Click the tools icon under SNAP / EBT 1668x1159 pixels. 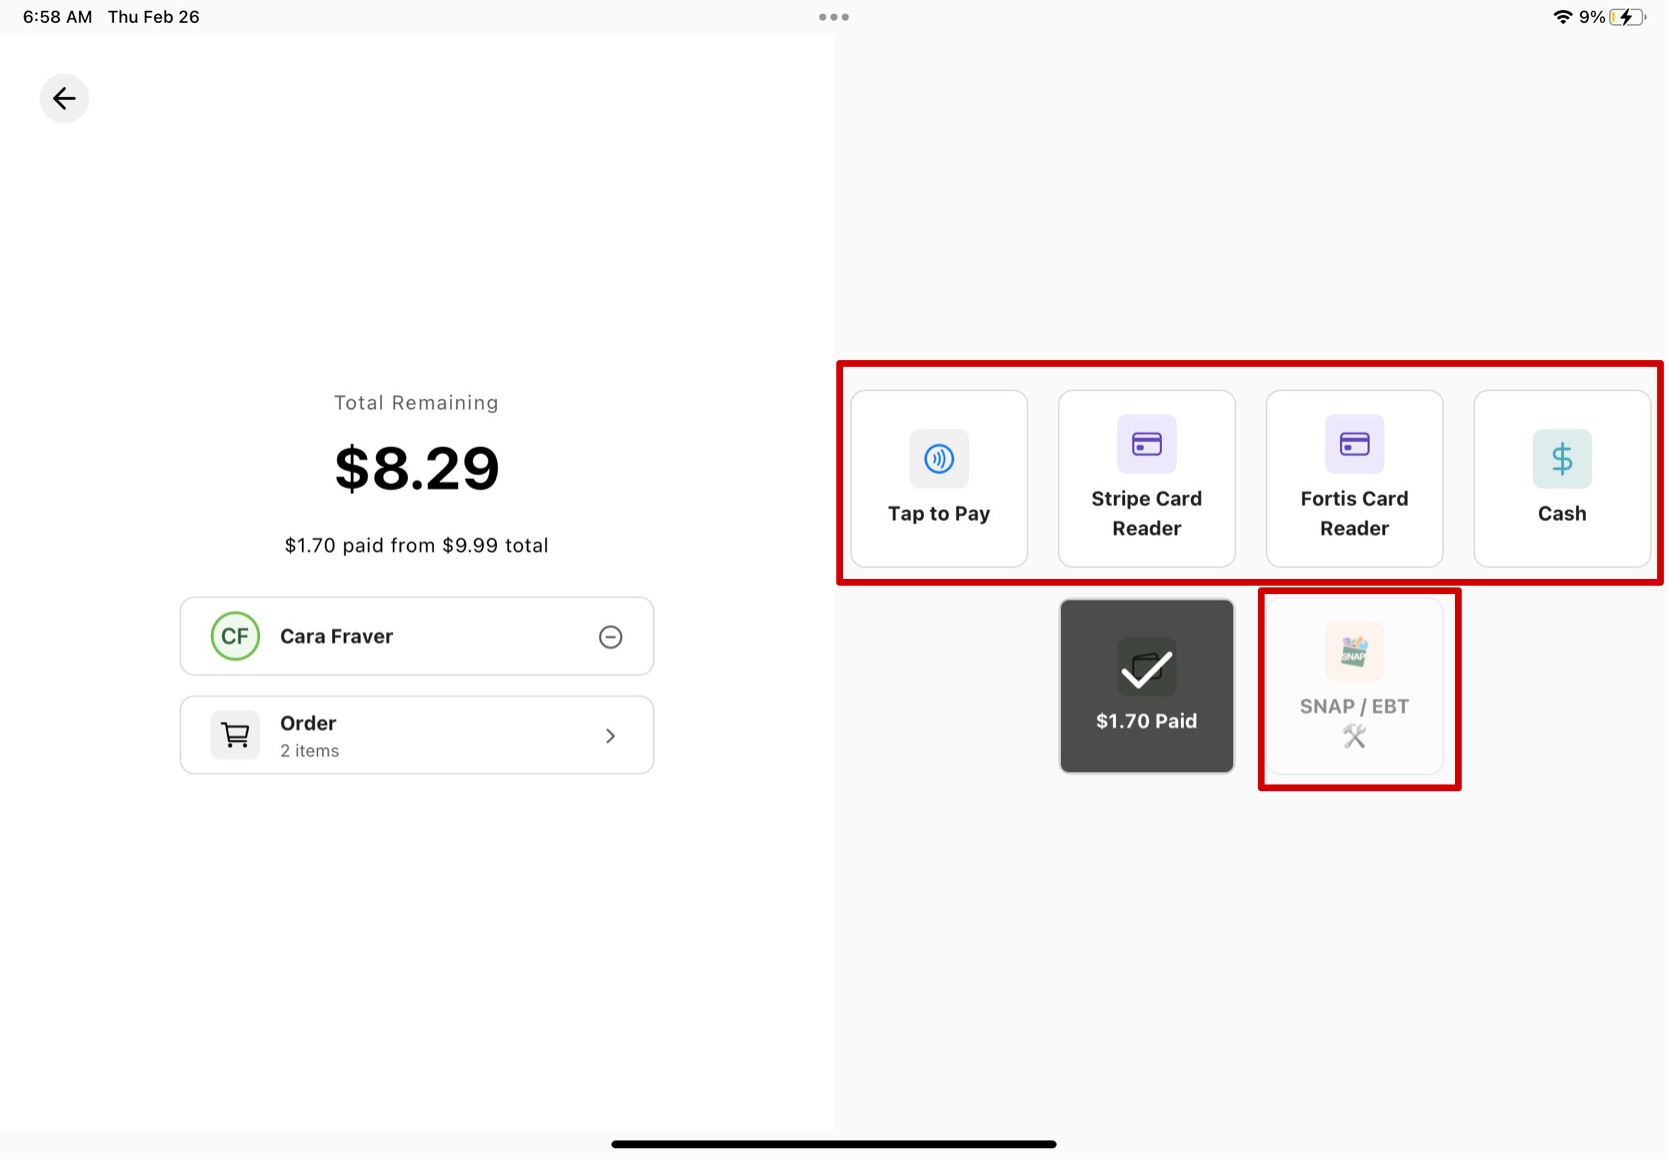[1354, 737]
